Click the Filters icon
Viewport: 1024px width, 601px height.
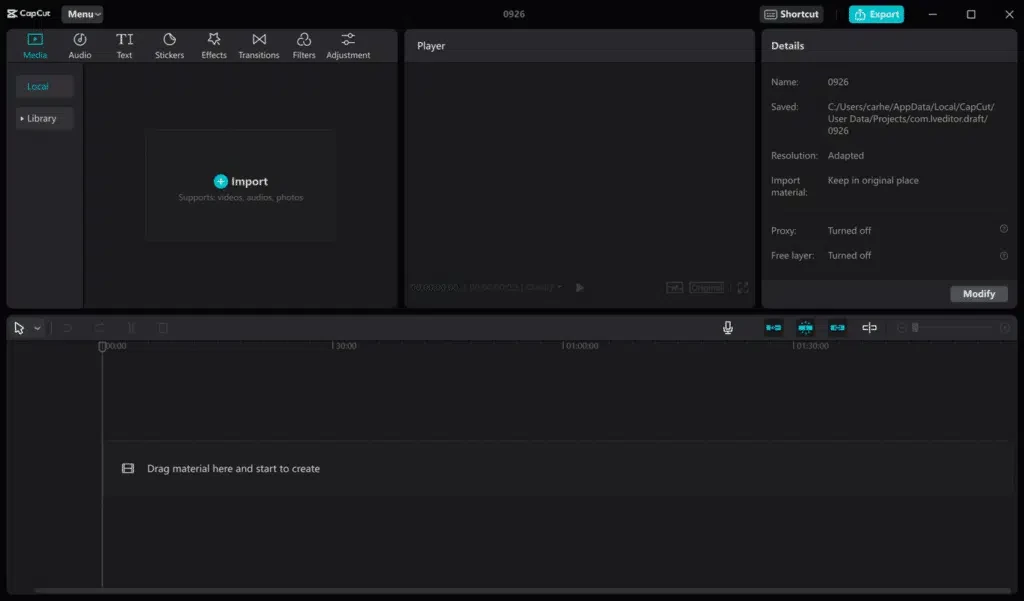[x=304, y=45]
